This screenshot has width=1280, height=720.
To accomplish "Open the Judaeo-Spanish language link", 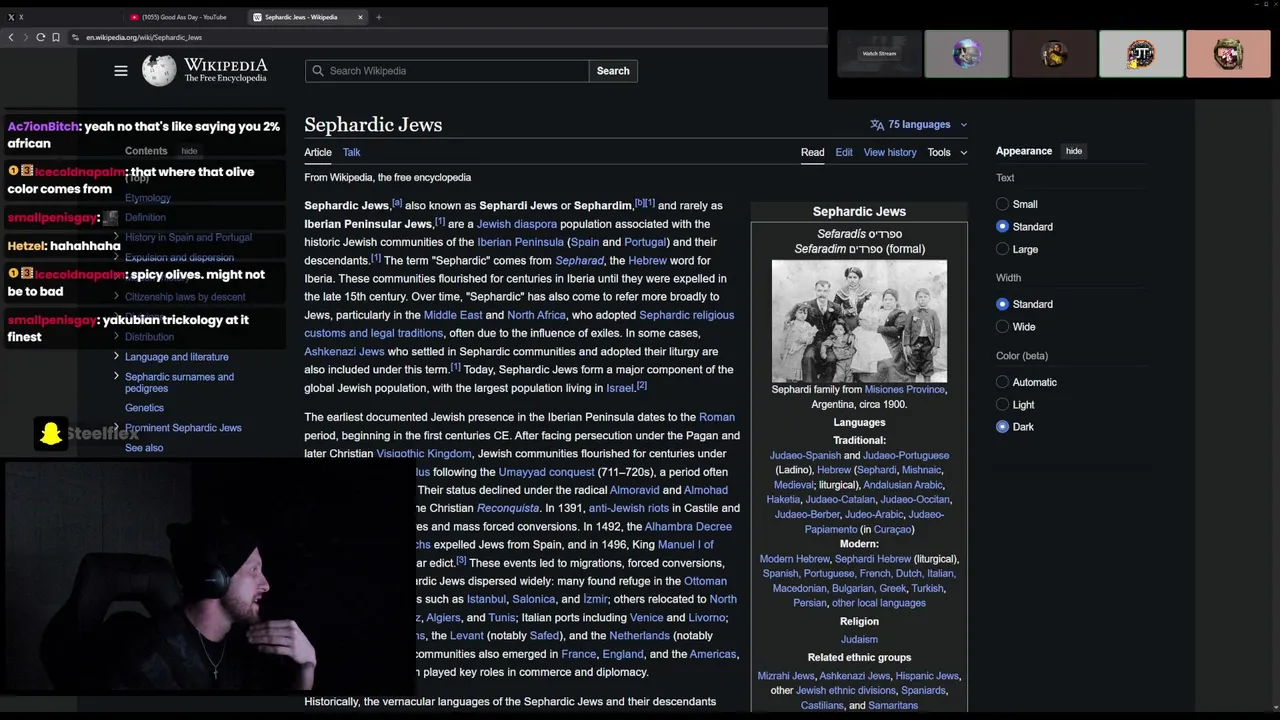I will (805, 456).
